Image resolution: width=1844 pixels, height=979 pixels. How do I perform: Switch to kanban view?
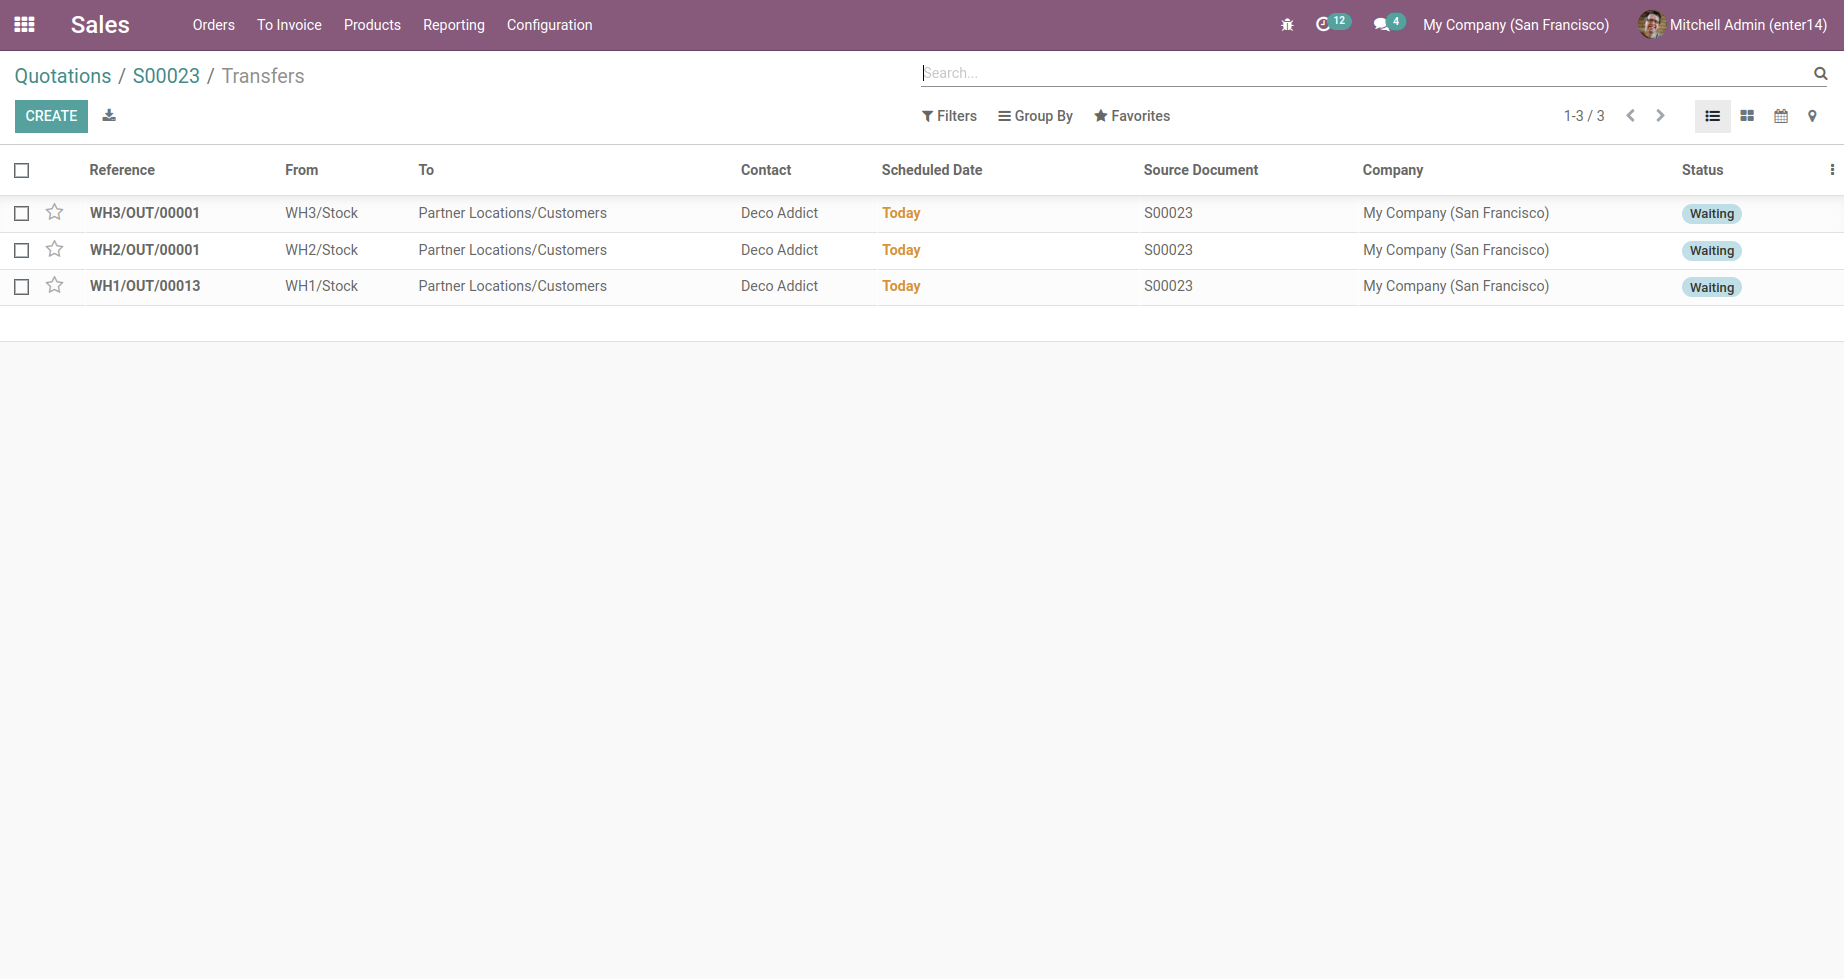tap(1747, 116)
